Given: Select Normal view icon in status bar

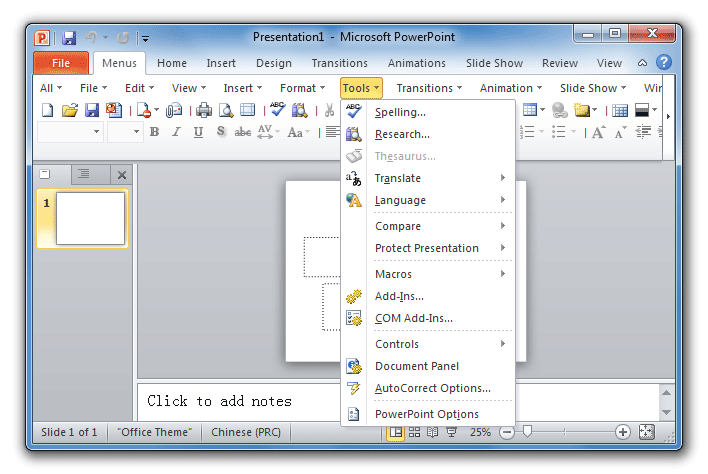Looking at the screenshot, I should 396,432.
